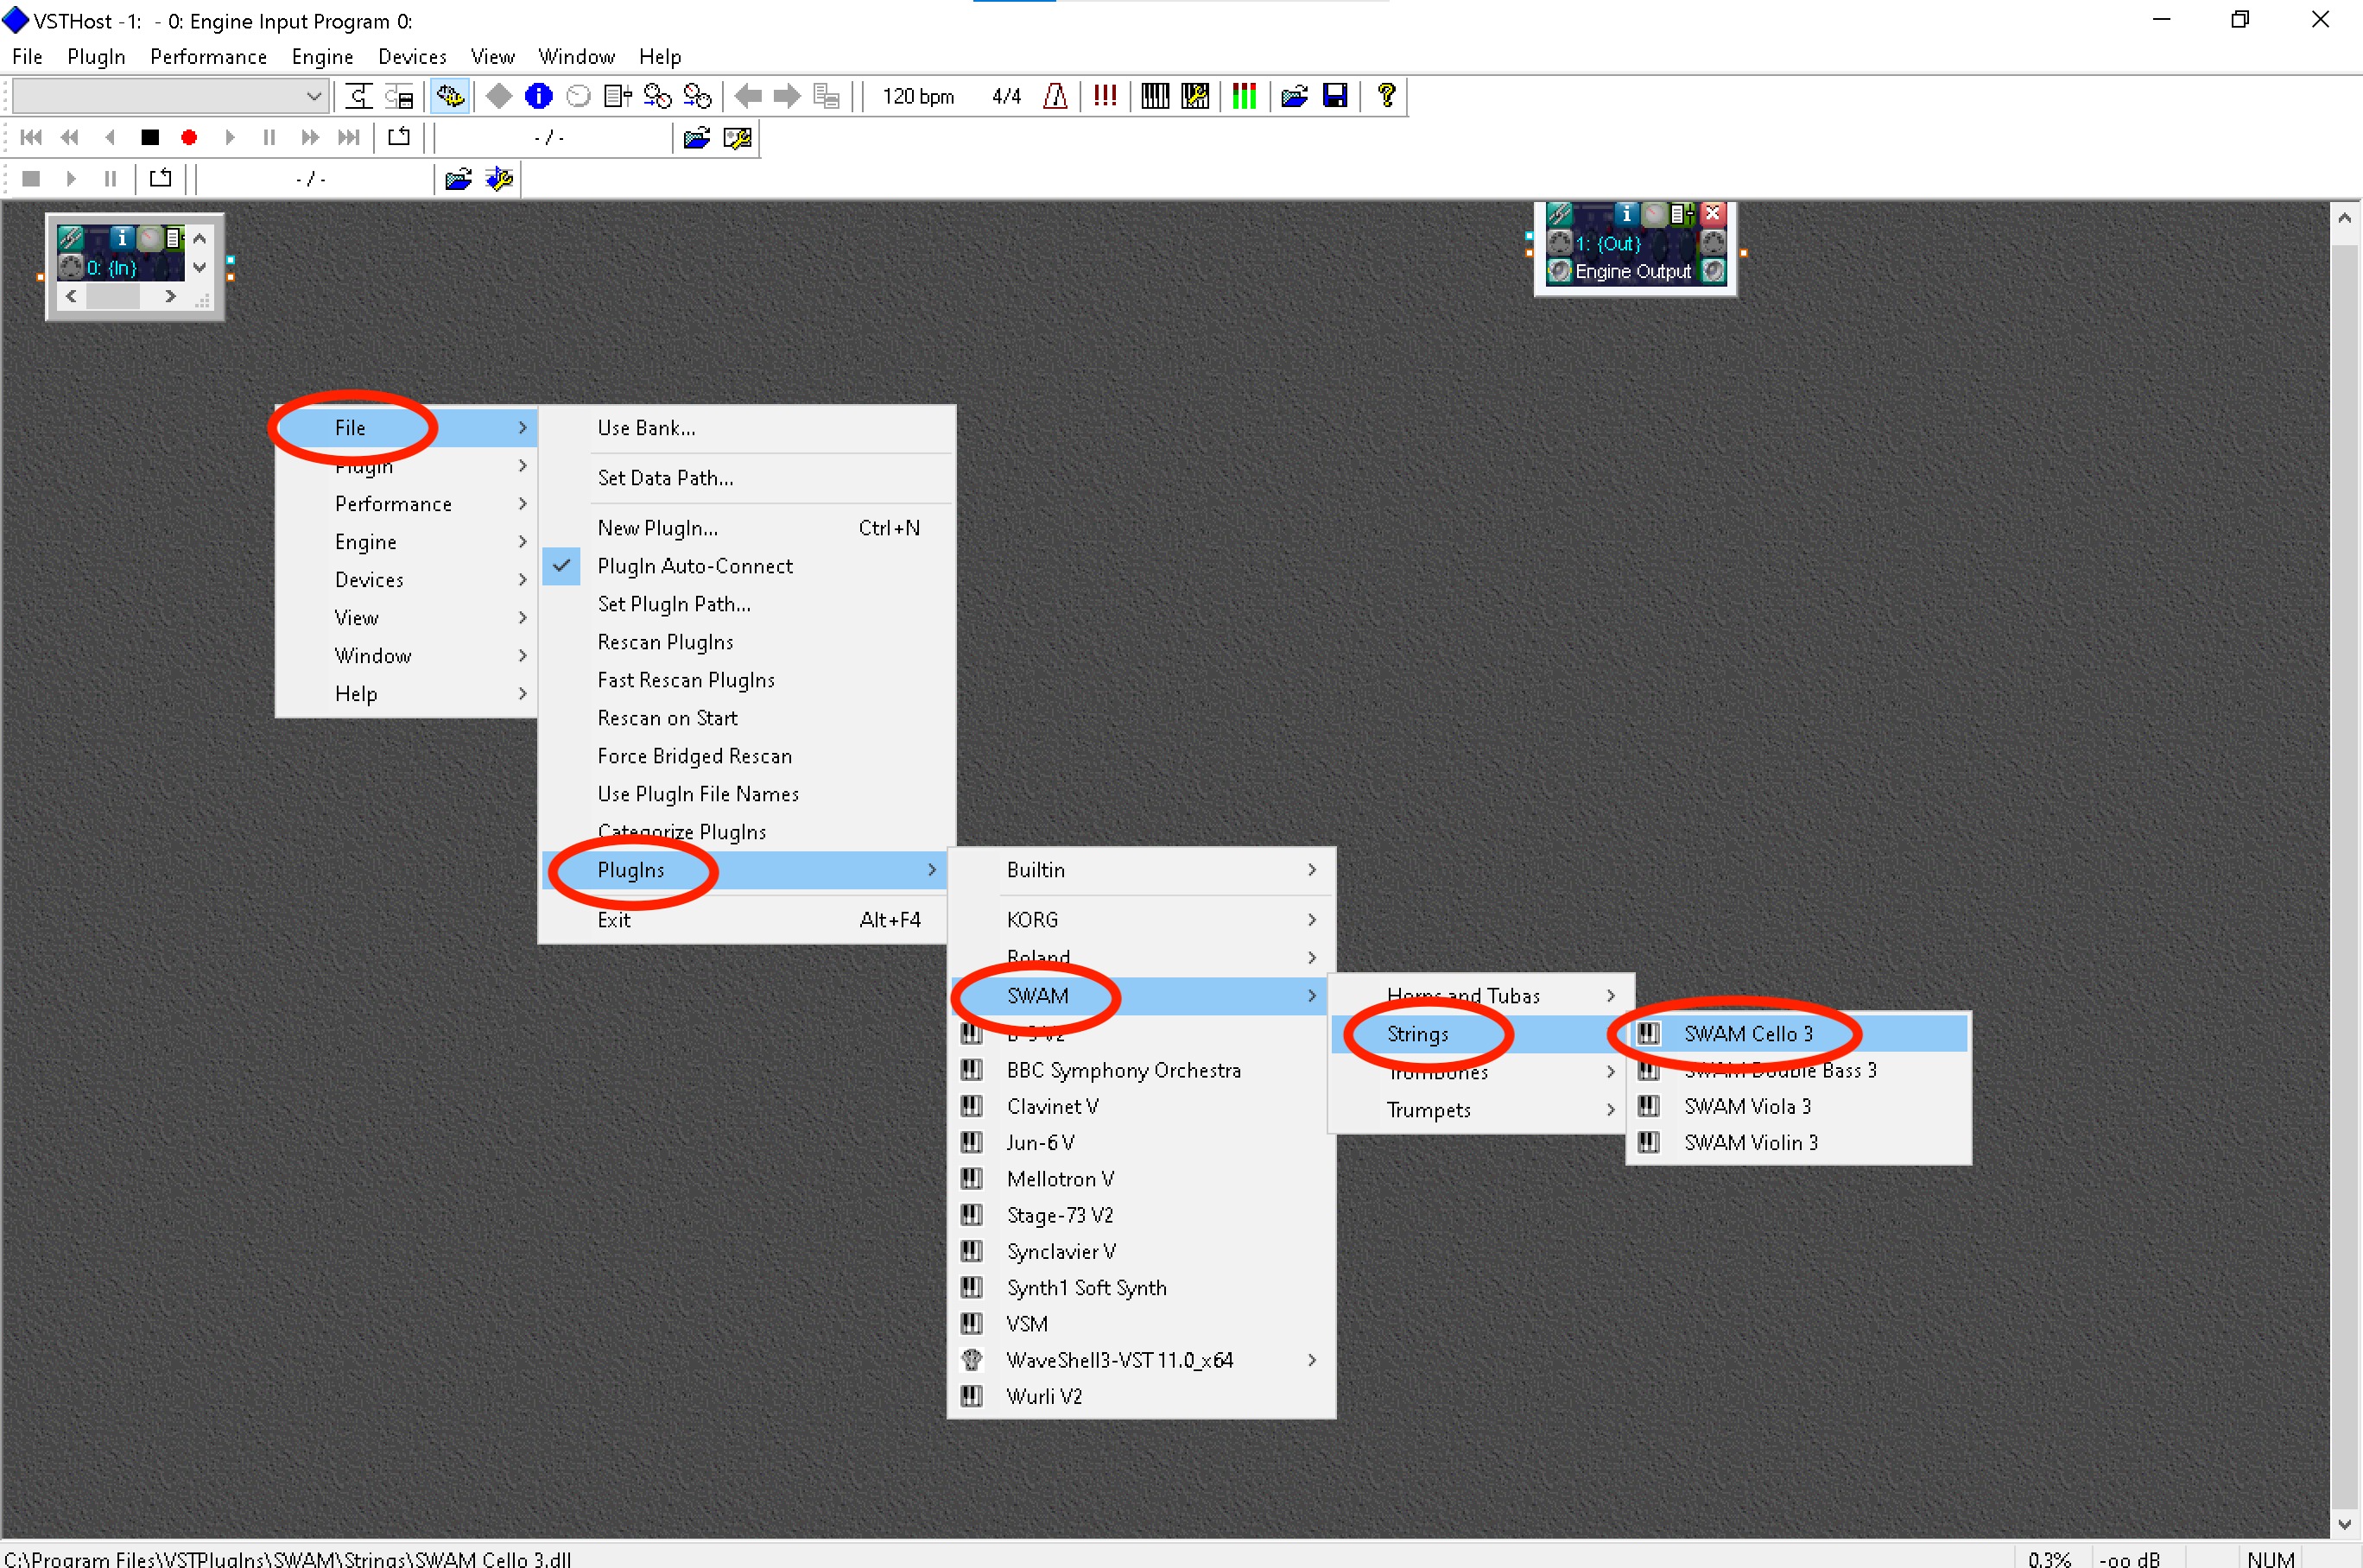Click the 120 bpm tempo display
The width and height of the screenshot is (2363, 1568).
[917, 96]
